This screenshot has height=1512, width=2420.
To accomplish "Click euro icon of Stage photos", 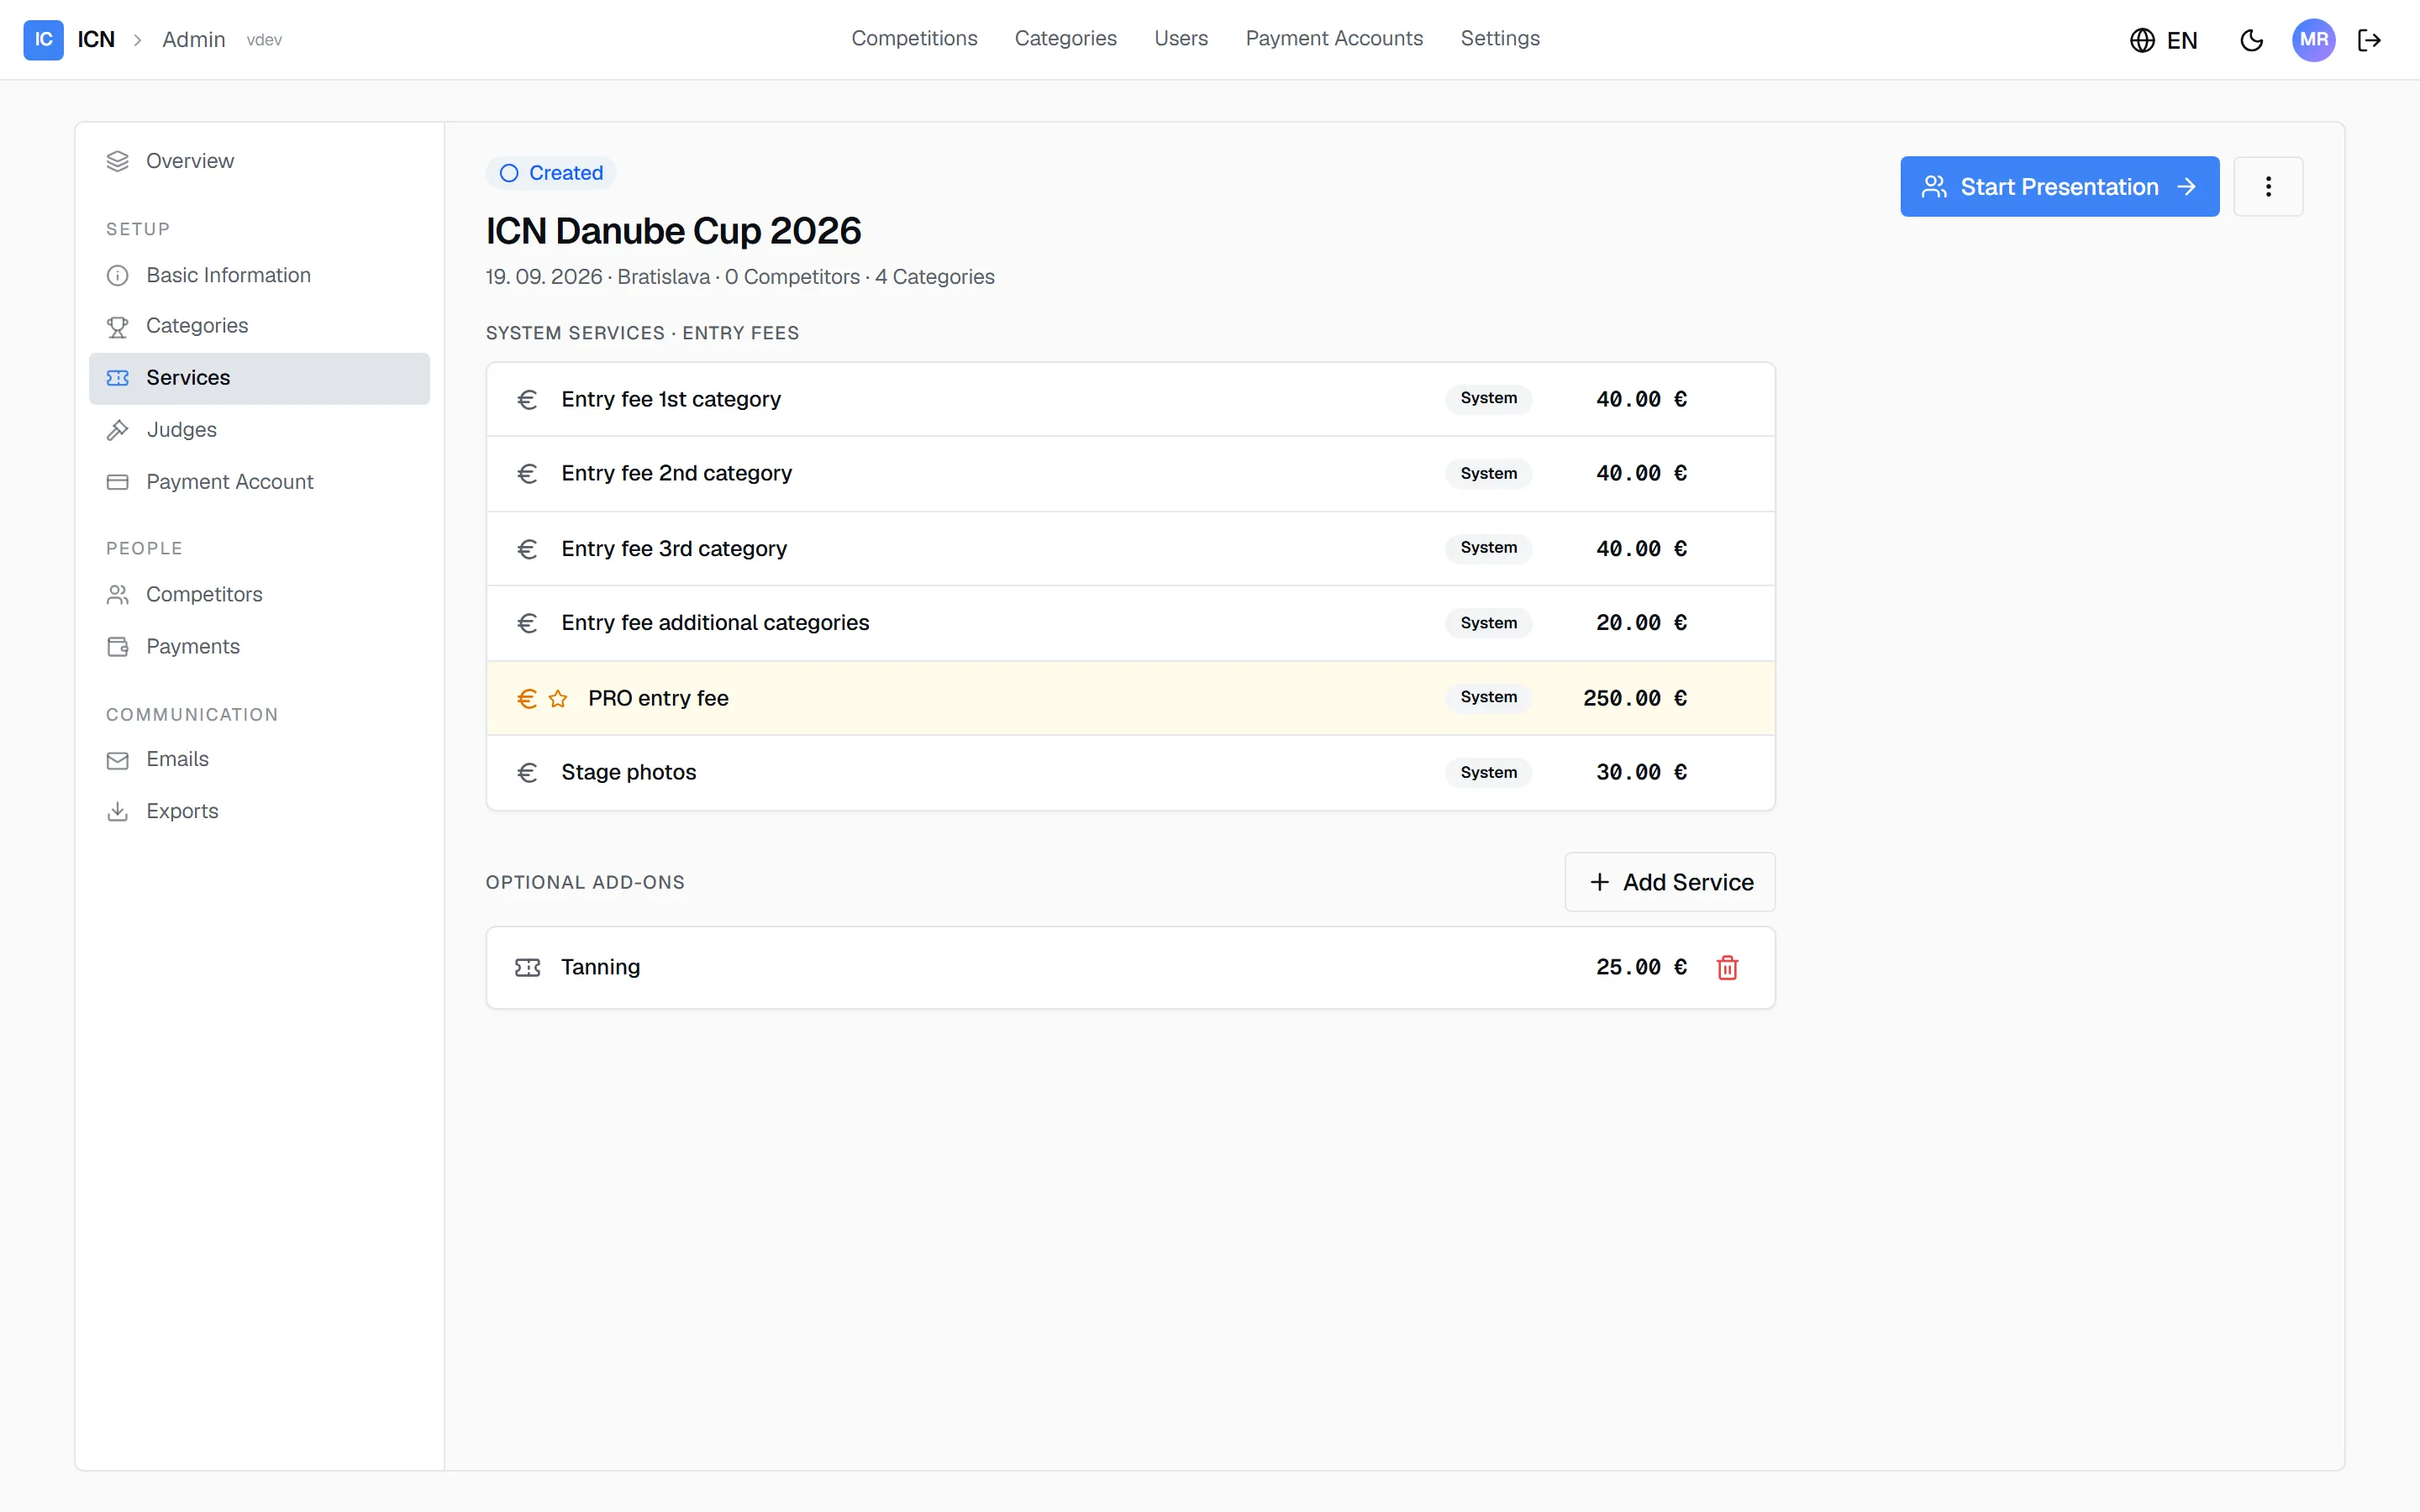I will tap(527, 772).
